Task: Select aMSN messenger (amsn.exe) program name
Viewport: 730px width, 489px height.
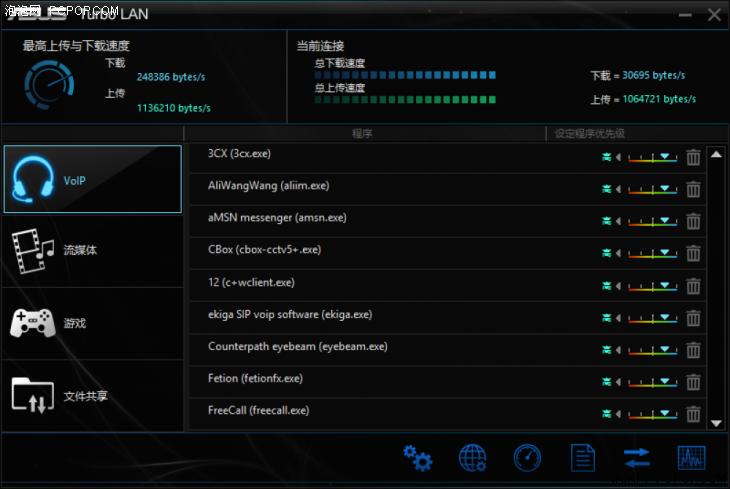Action: point(277,218)
